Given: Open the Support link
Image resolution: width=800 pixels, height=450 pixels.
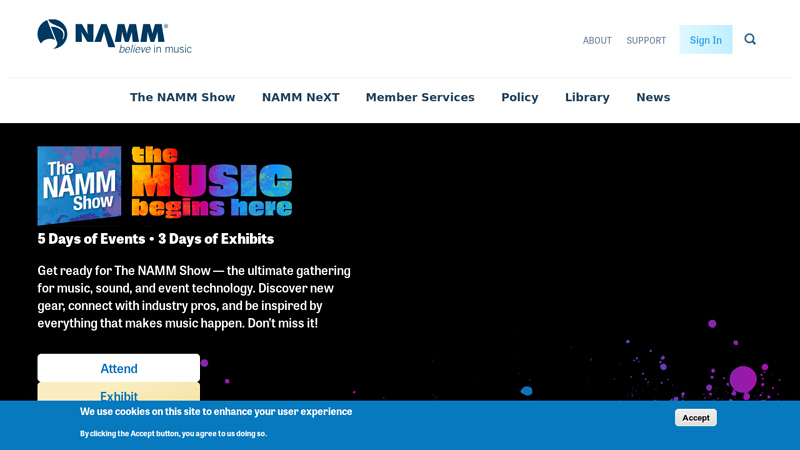Looking at the screenshot, I should coord(646,40).
